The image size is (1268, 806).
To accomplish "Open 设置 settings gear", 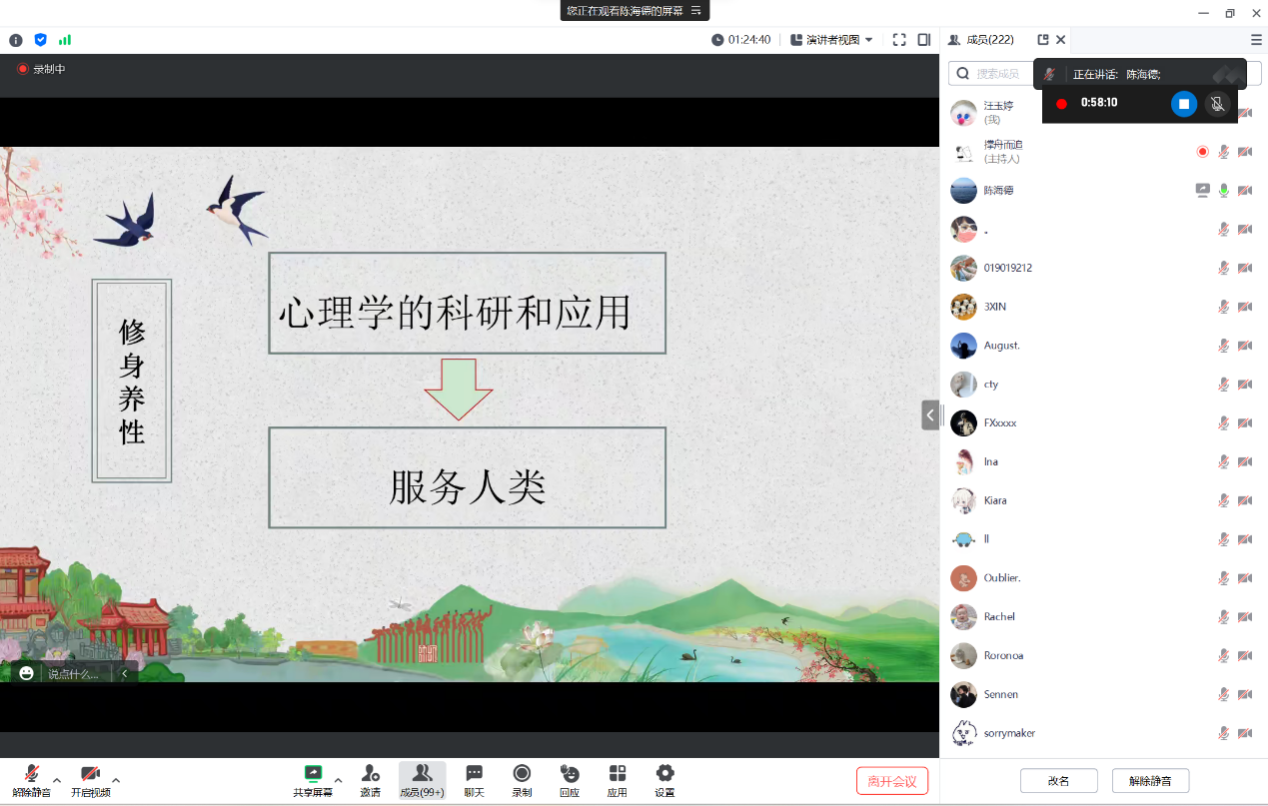I will tap(665, 774).
